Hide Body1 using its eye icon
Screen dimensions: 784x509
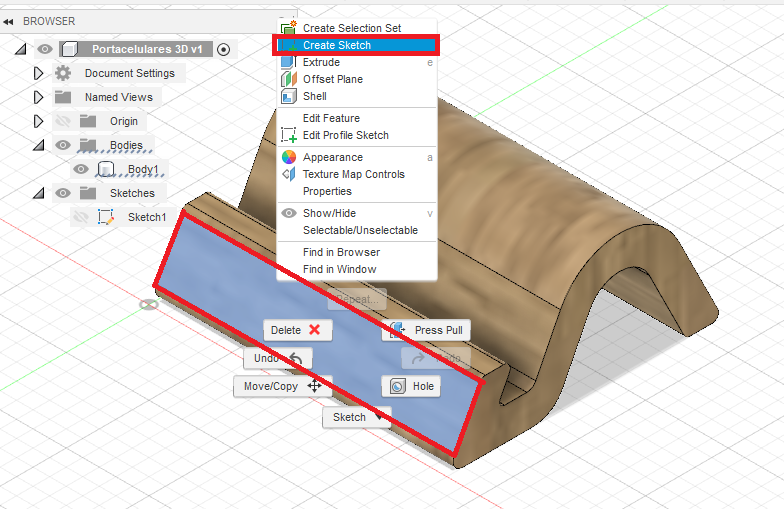[80, 169]
